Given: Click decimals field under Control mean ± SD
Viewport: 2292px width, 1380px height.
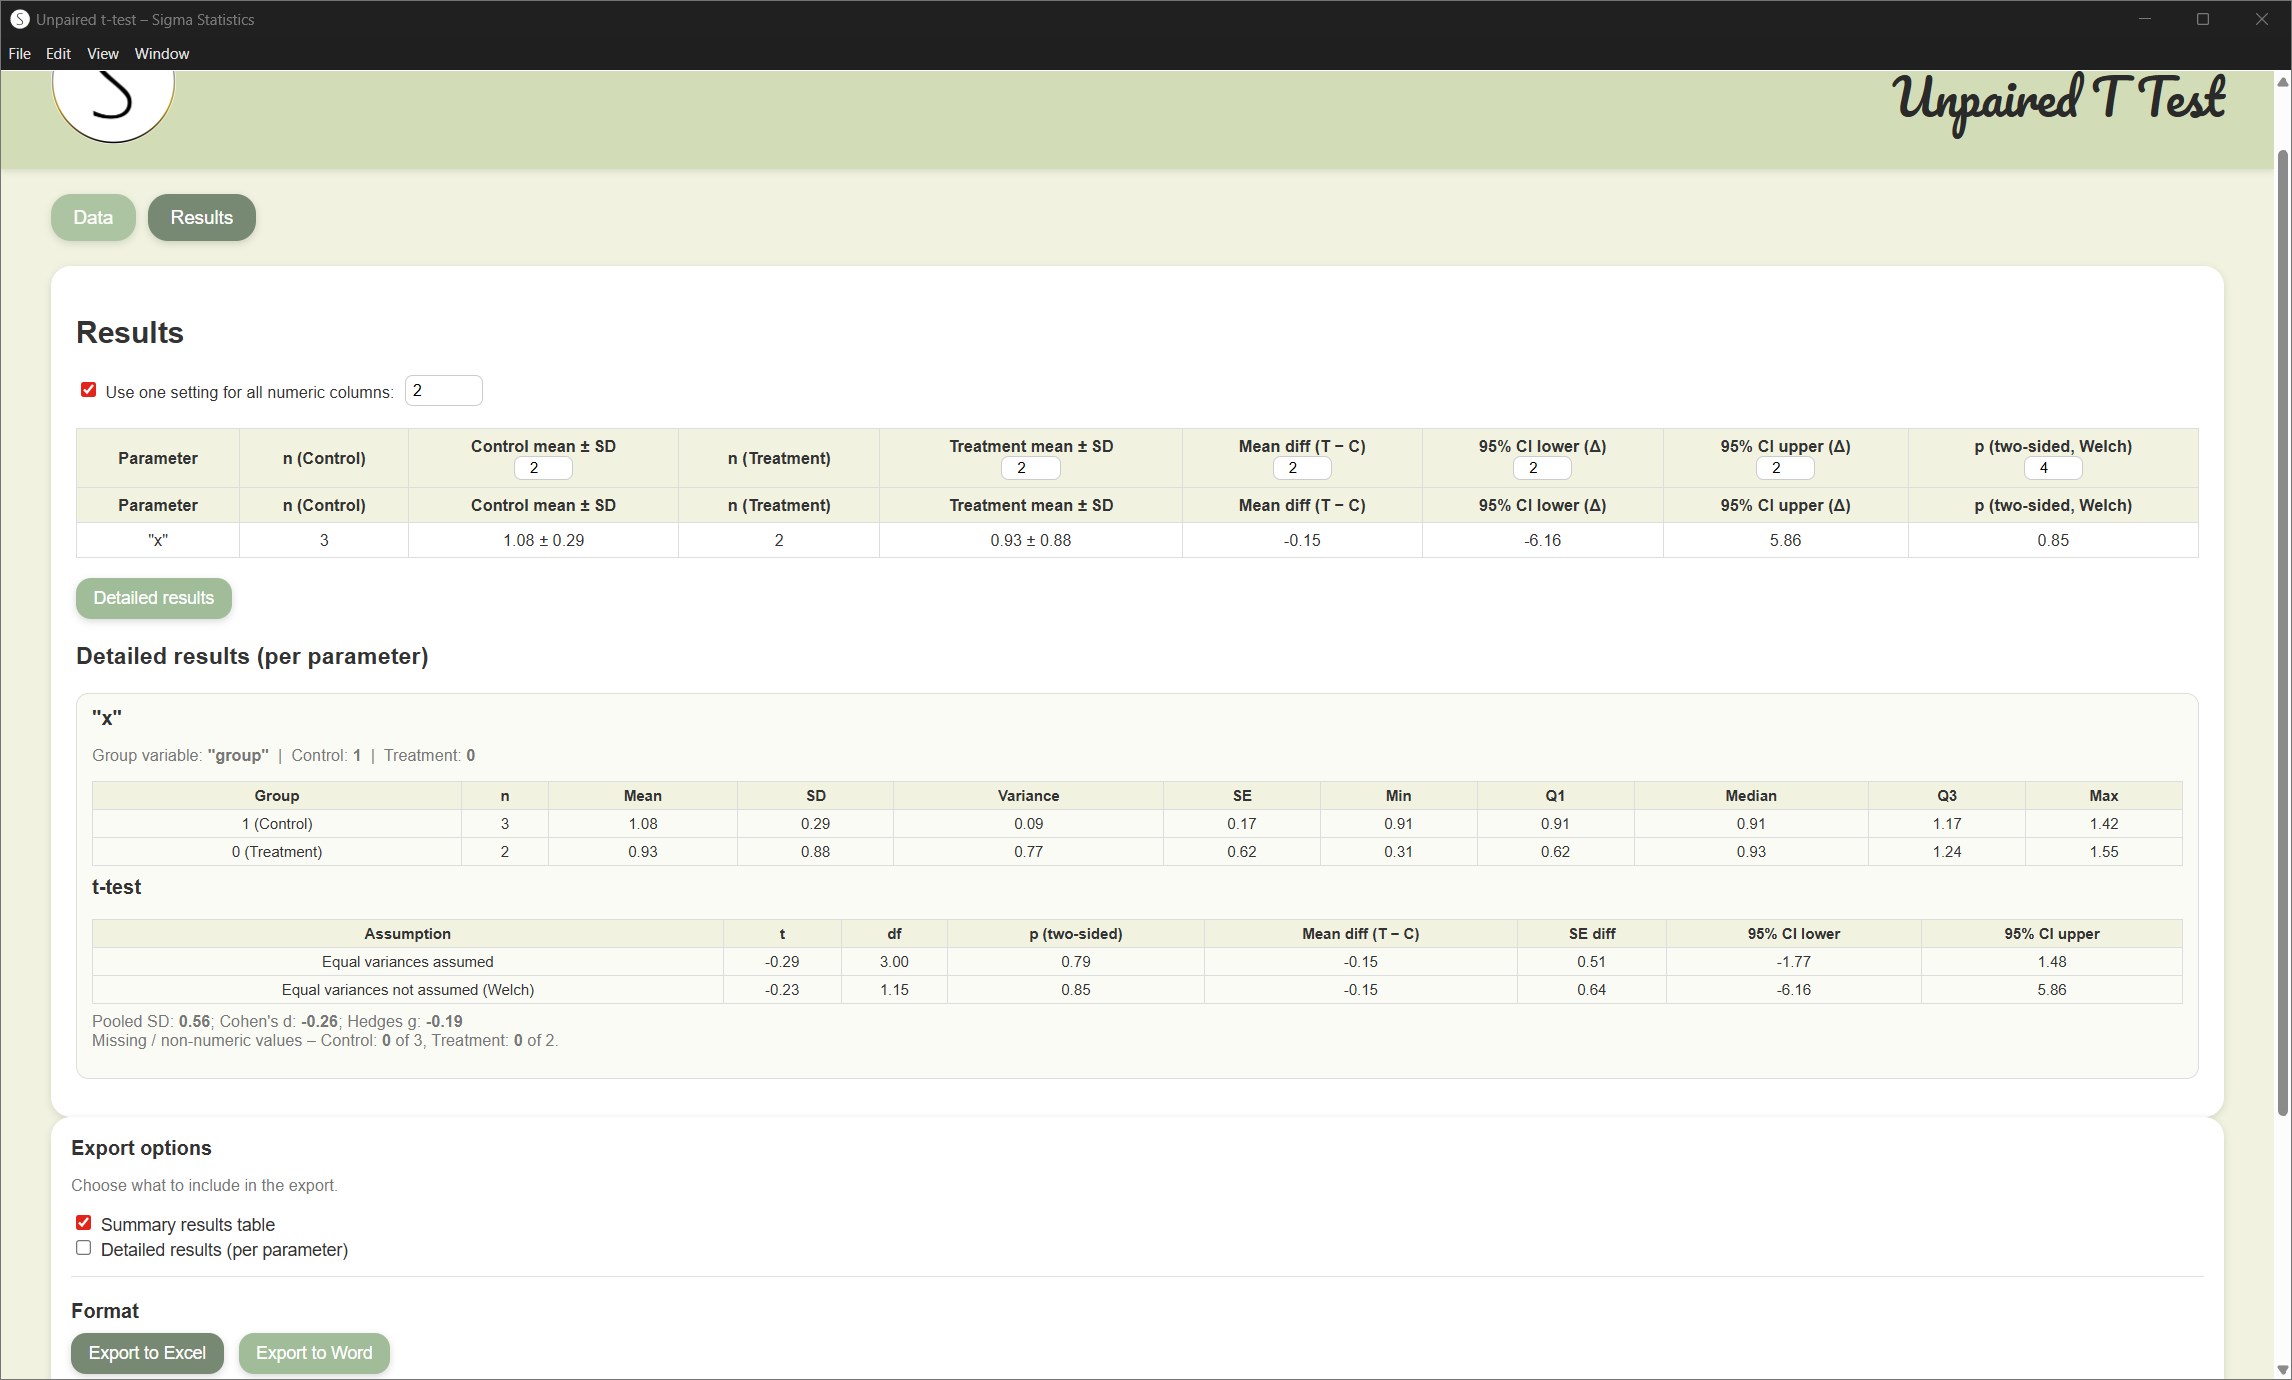Looking at the screenshot, I should click(543, 468).
